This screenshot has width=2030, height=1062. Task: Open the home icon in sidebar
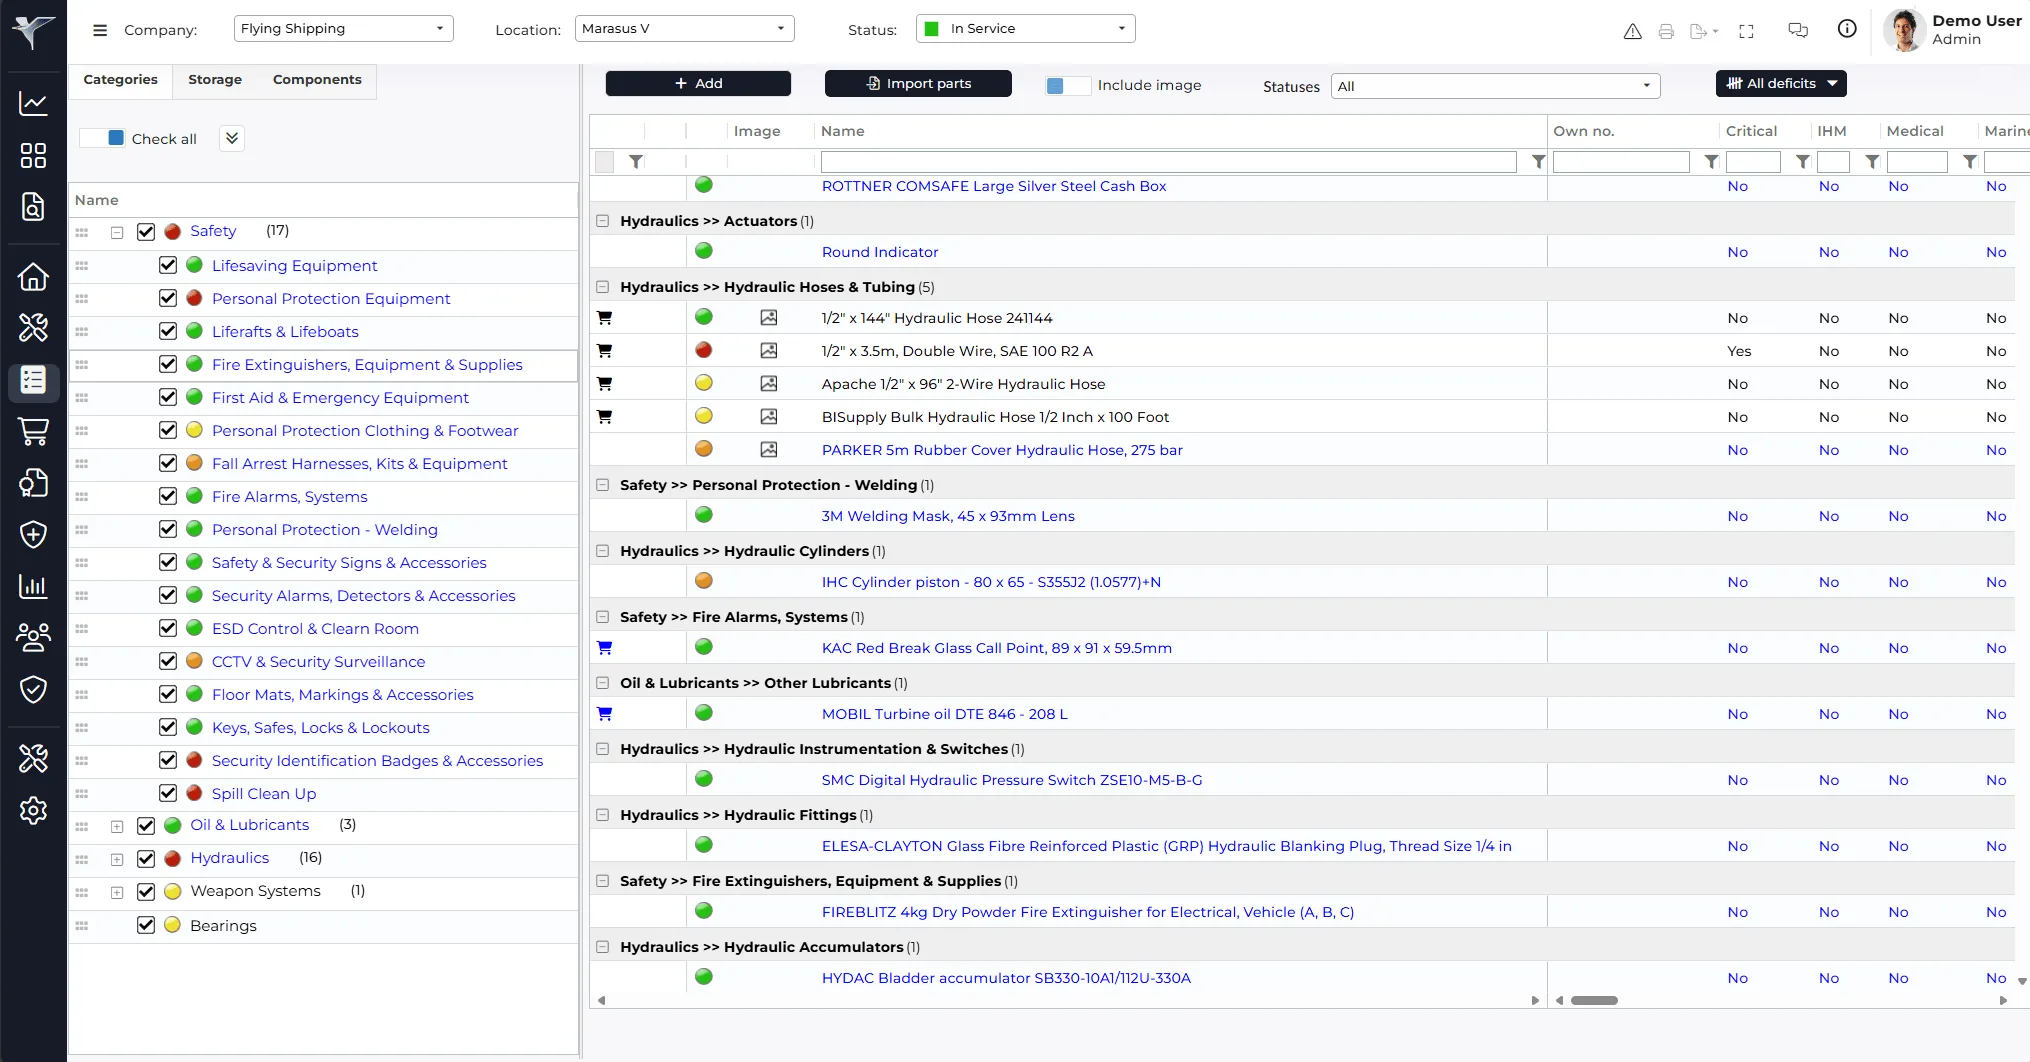[x=33, y=276]
